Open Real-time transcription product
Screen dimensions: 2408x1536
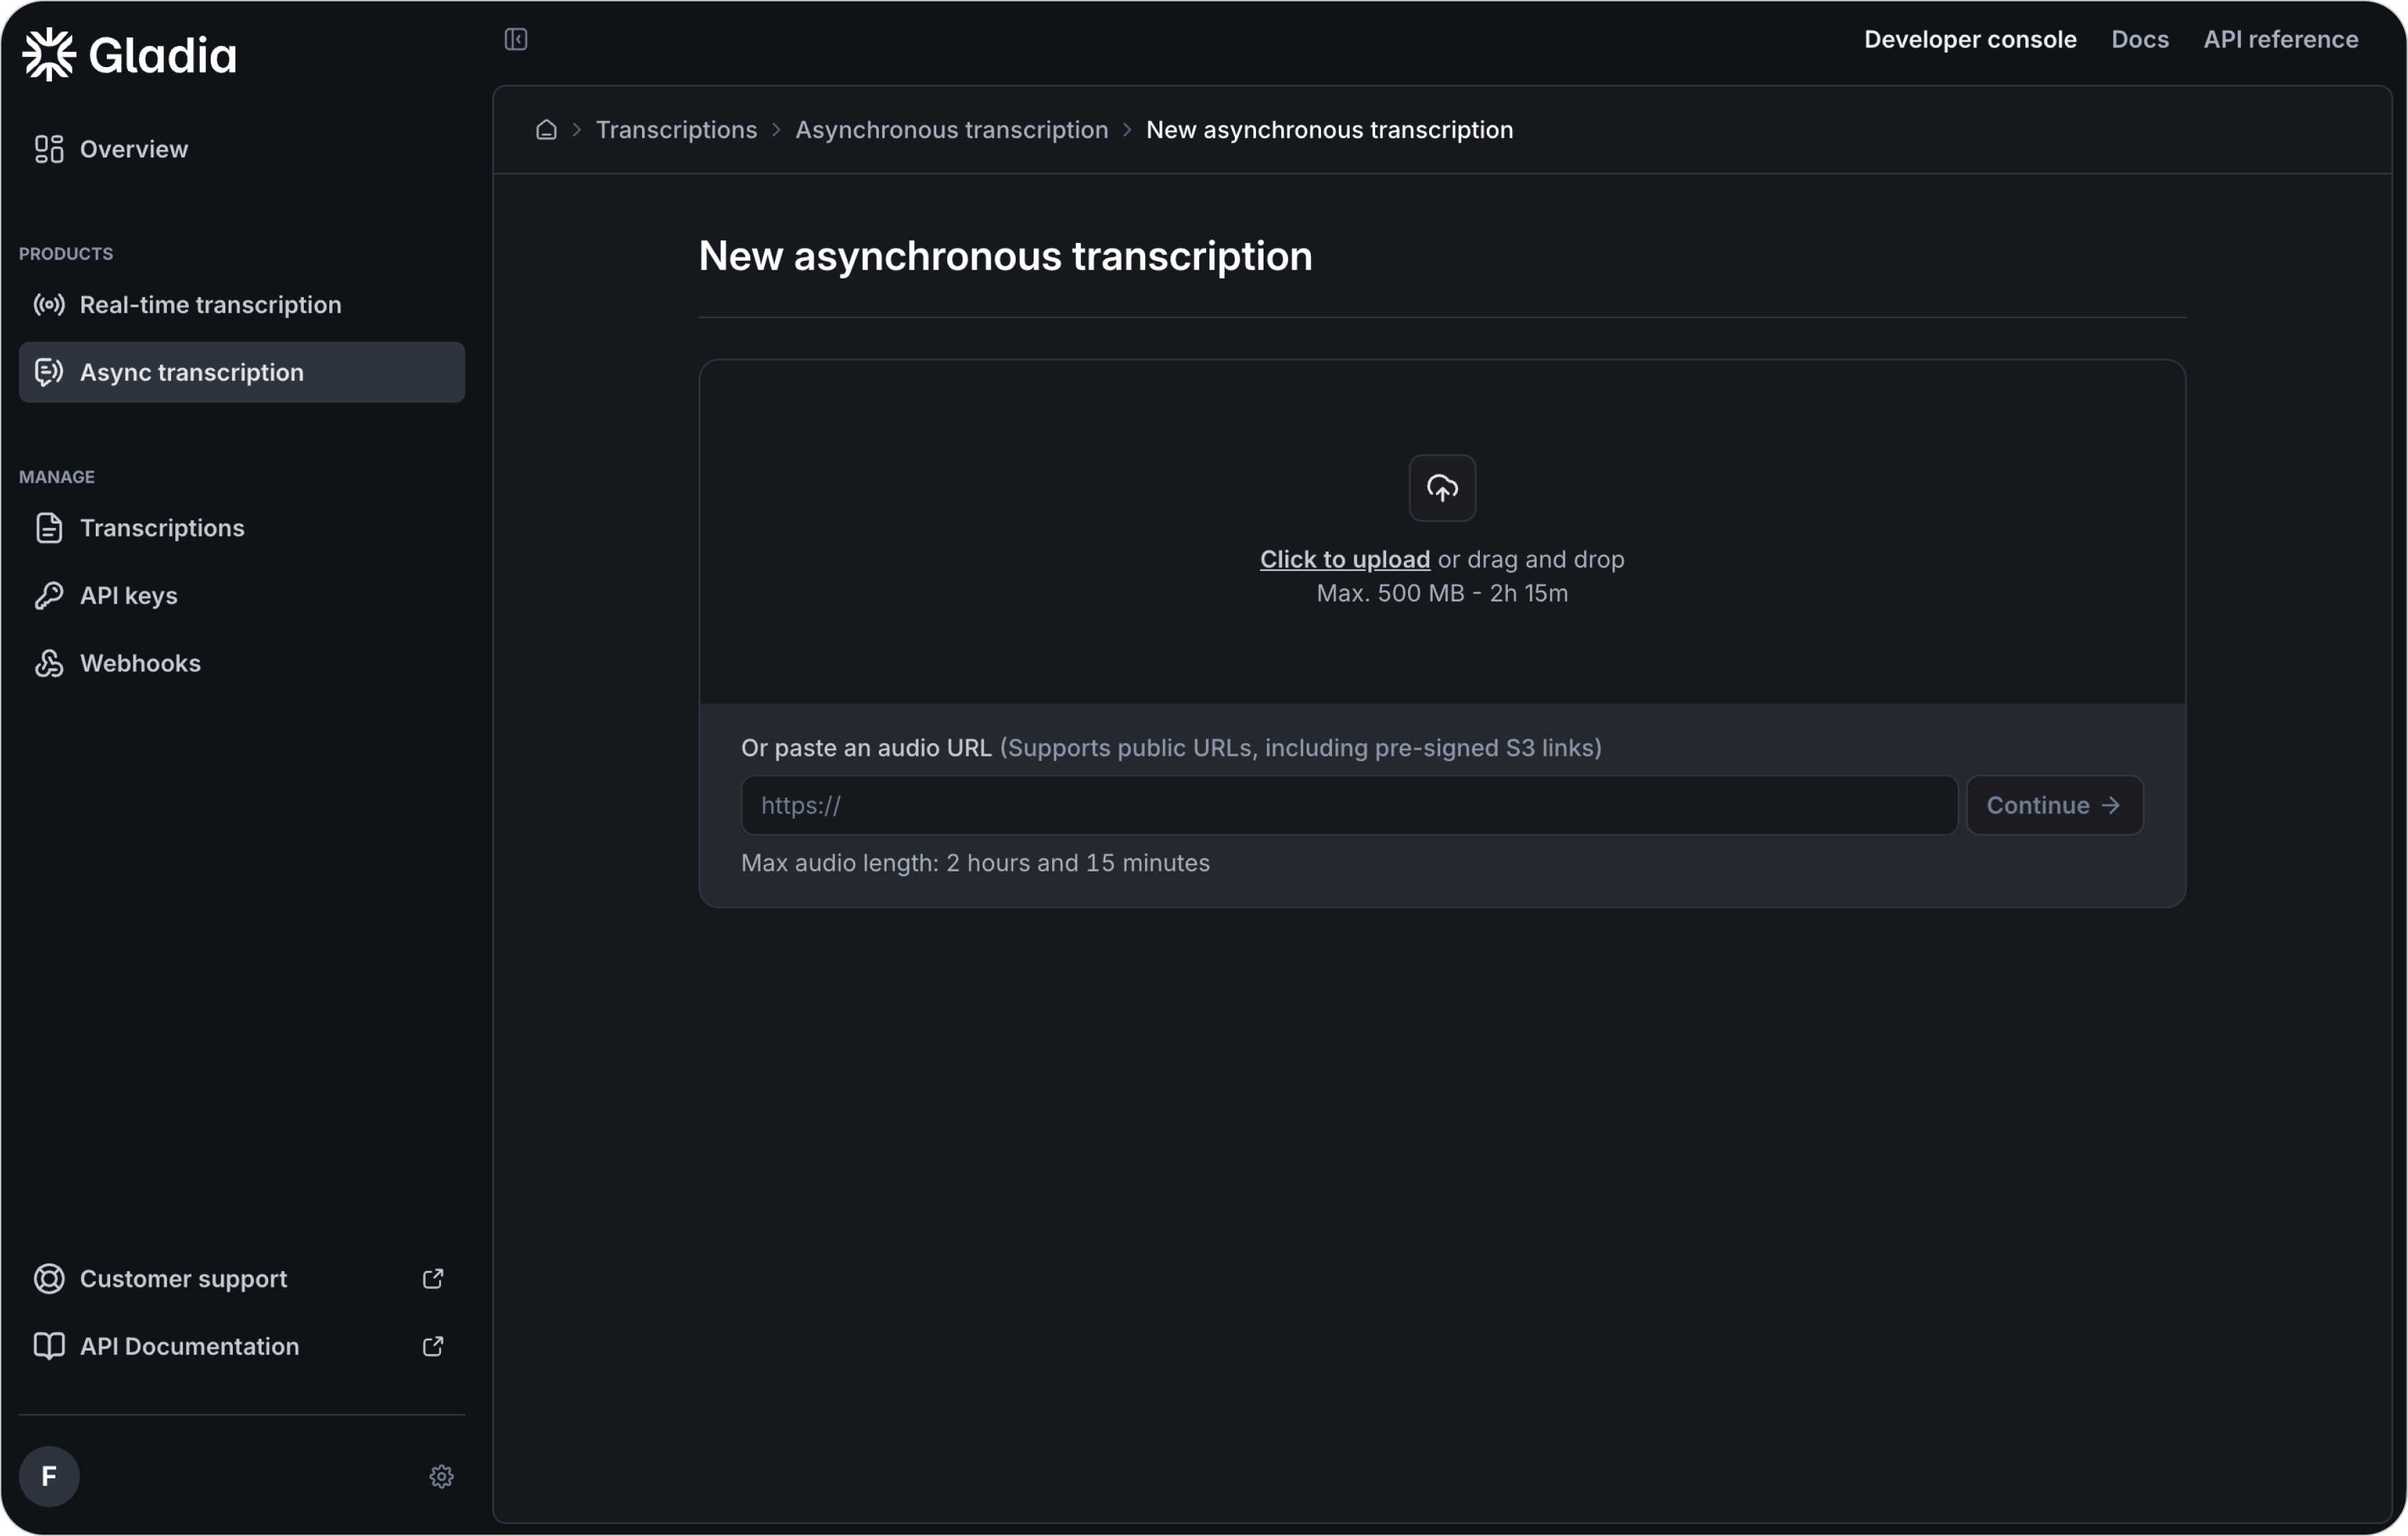(x=210, y=305)
